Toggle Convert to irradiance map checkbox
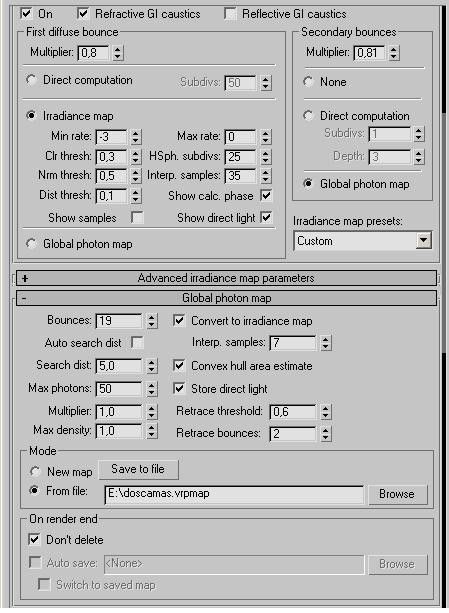 point(179,321)
